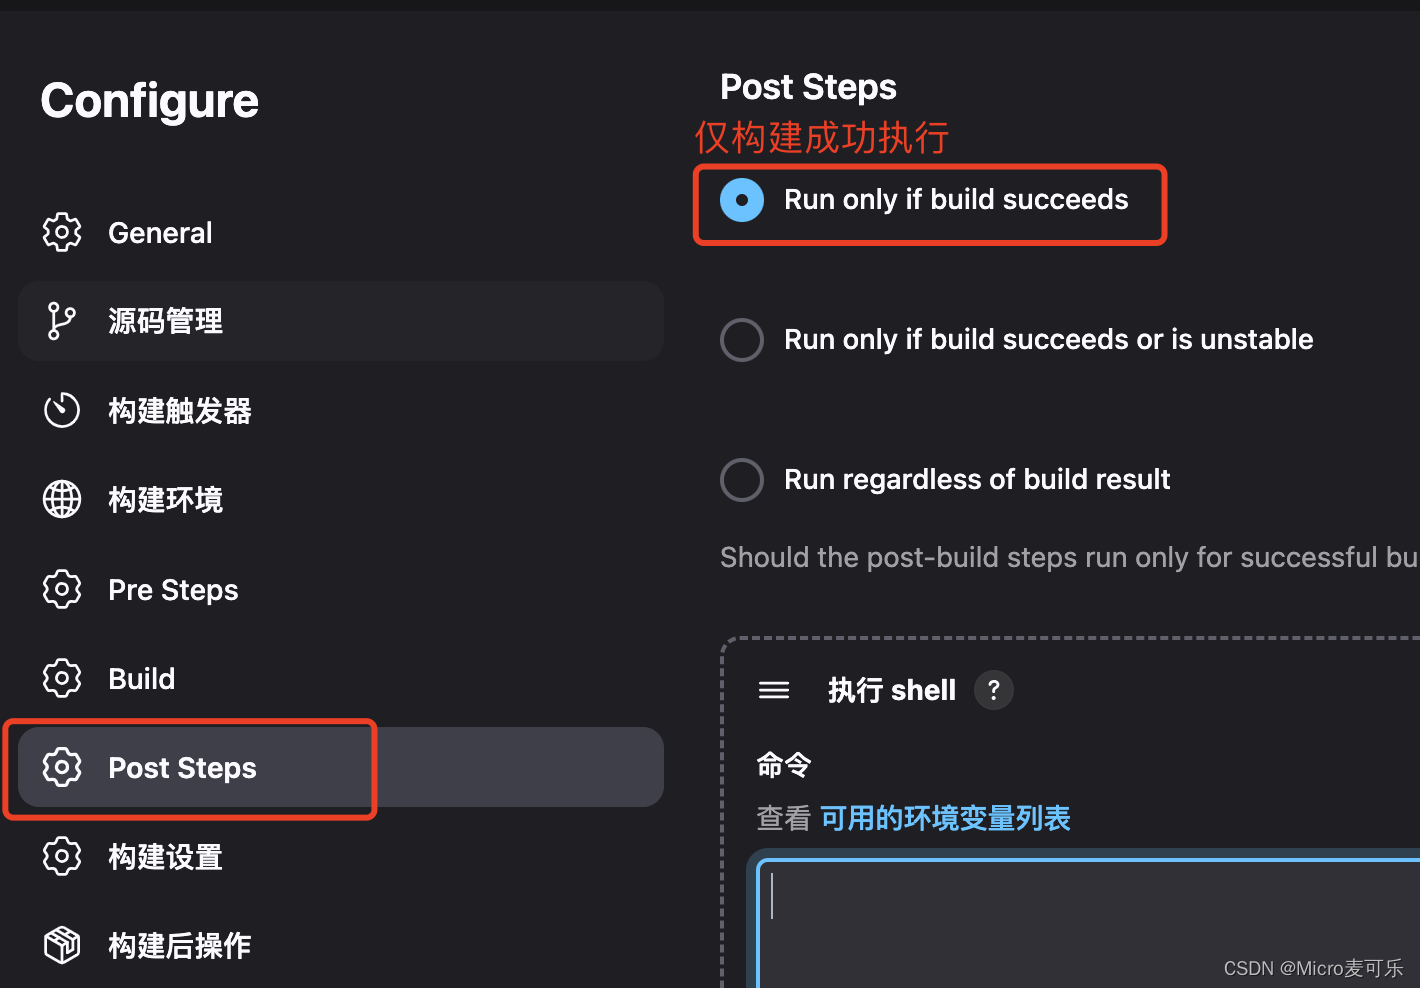The image size is (1420, 988).
Task: Click the Pre Steps gear icon
Action: pyautogui.click(x=62, y=589)
